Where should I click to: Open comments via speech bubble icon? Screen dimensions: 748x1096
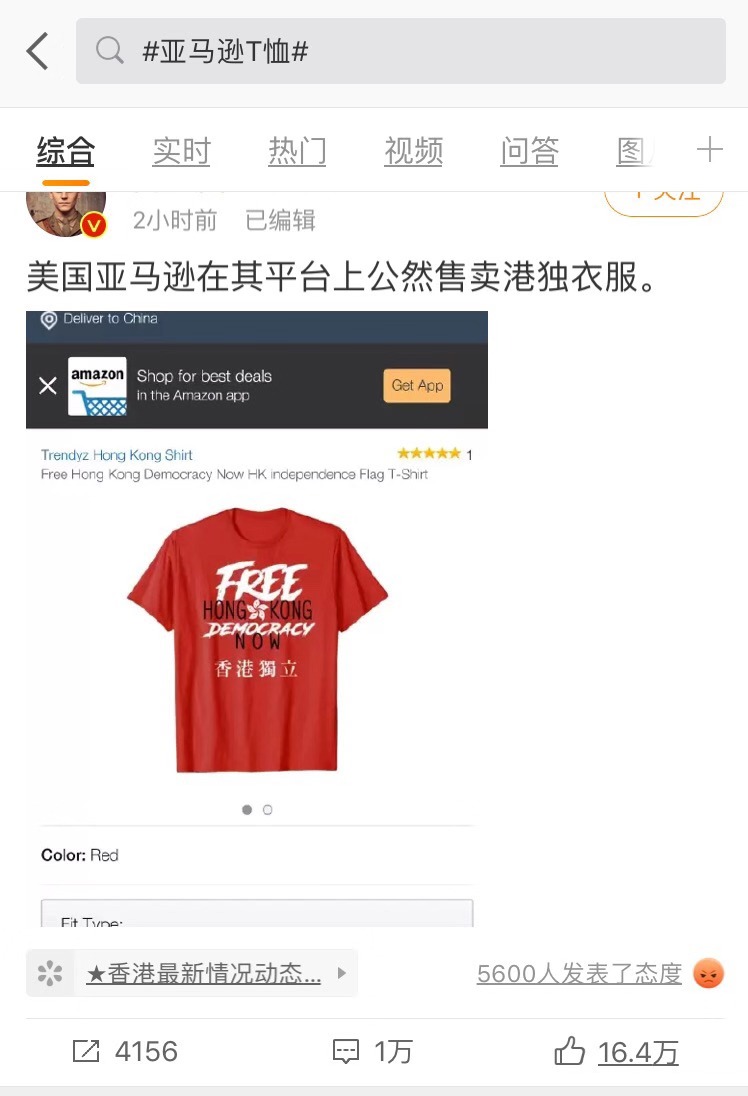(x=345, y=1051)
